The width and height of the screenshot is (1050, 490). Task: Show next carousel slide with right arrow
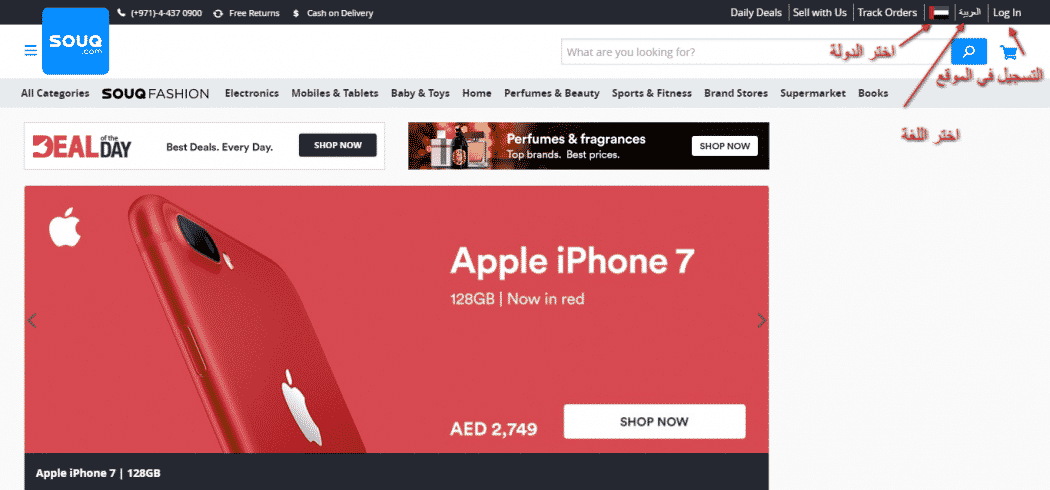tap(761, 321)
